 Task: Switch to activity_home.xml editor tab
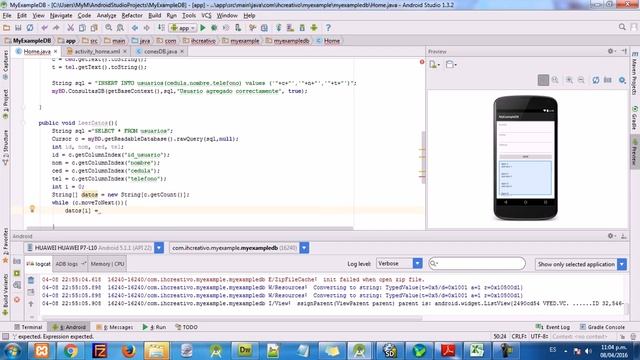click(x=96, y=51)
